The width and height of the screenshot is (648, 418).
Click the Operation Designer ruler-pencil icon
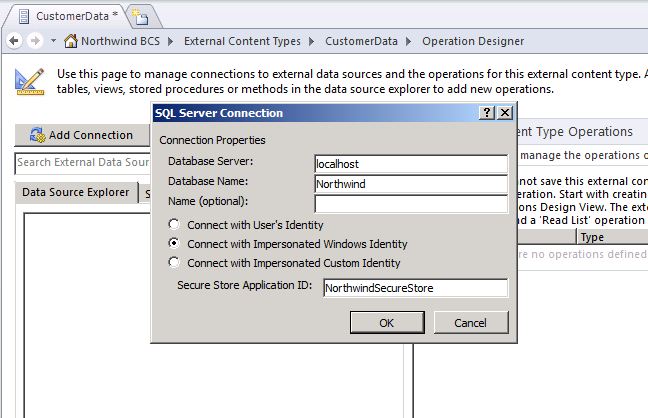[x=29, y=81]
